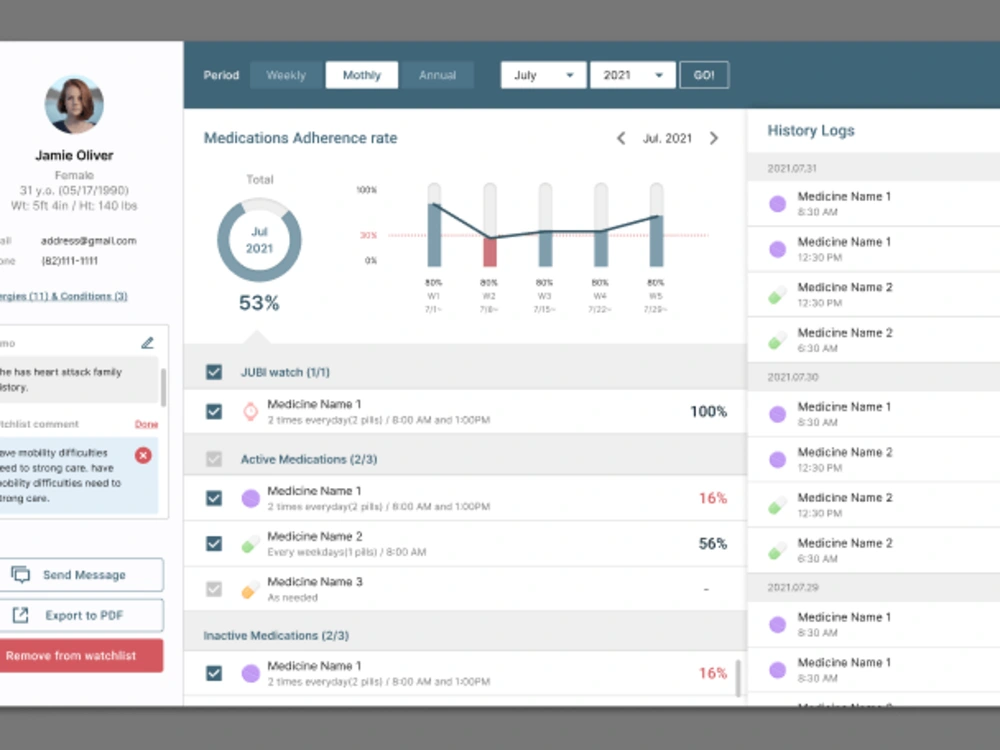
Task: Click purple pill icon for active Medicine Name 1
Action: click(251, 498)
